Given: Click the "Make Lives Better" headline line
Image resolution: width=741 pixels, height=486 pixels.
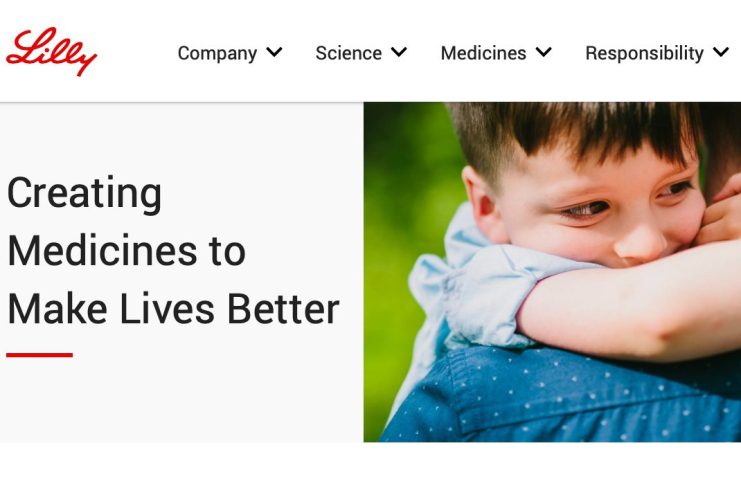Looking at the screenshot, I should (x=173, y=309).
